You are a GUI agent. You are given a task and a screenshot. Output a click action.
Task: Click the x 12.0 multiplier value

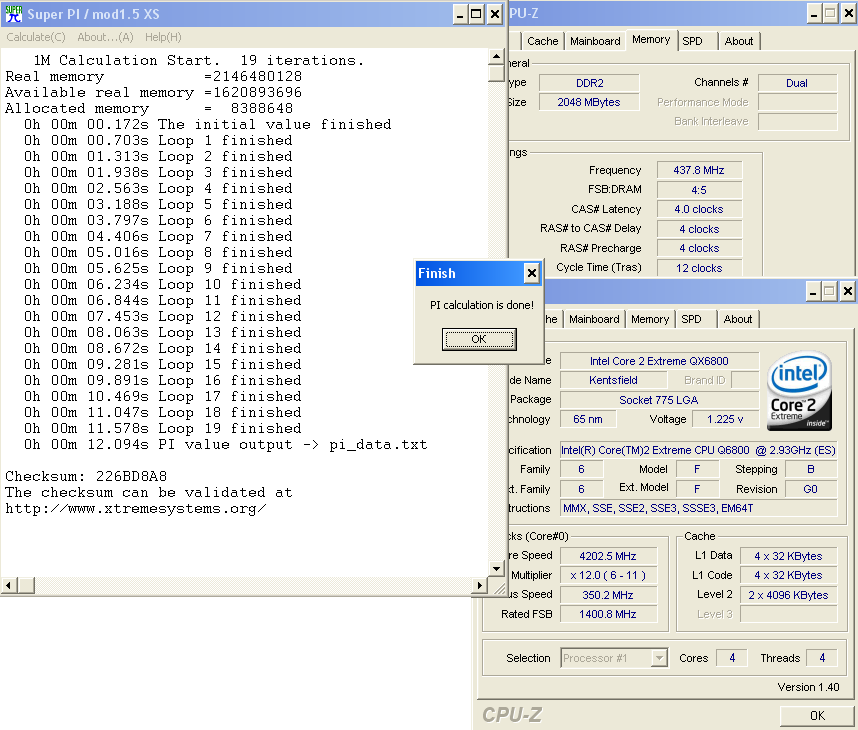608,575
